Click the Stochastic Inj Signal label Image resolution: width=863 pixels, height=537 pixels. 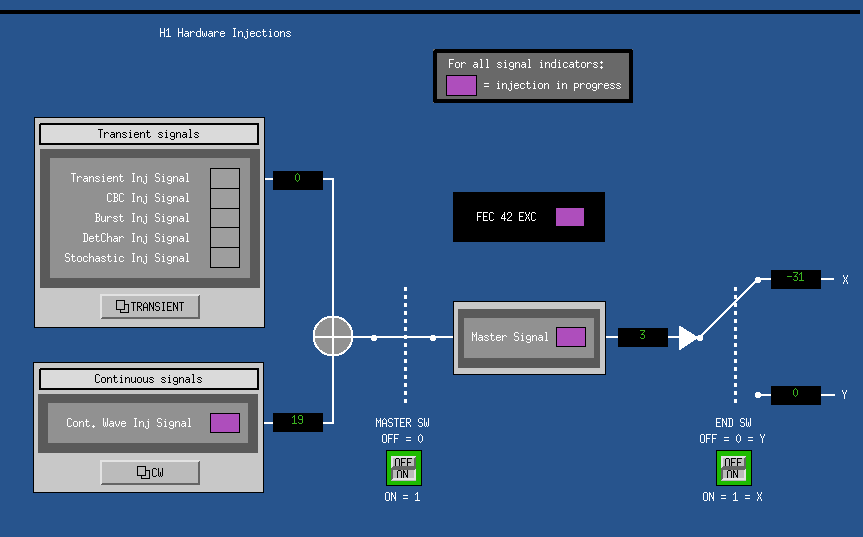pos(127,257)
